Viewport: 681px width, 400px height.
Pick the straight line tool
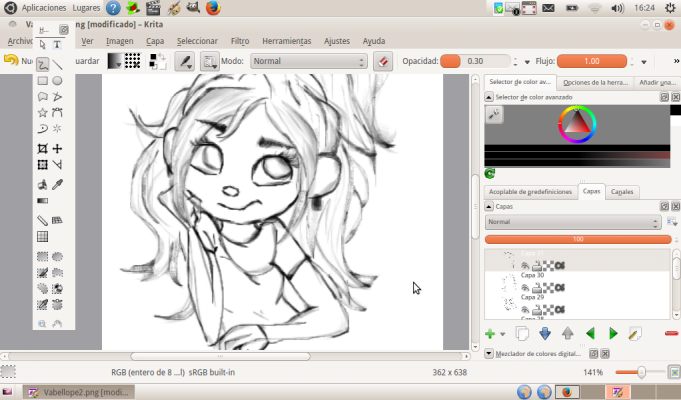(x=57, y=65)
